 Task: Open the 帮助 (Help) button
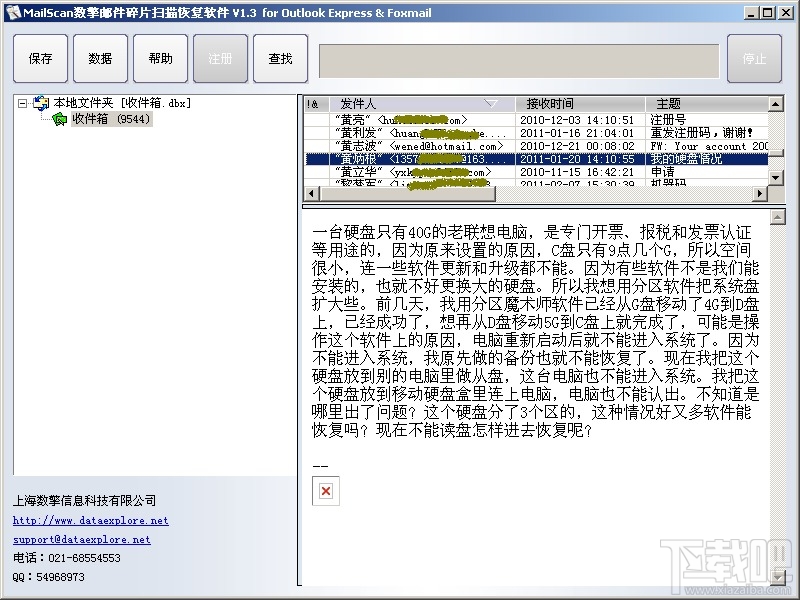[x=160, y=59]
